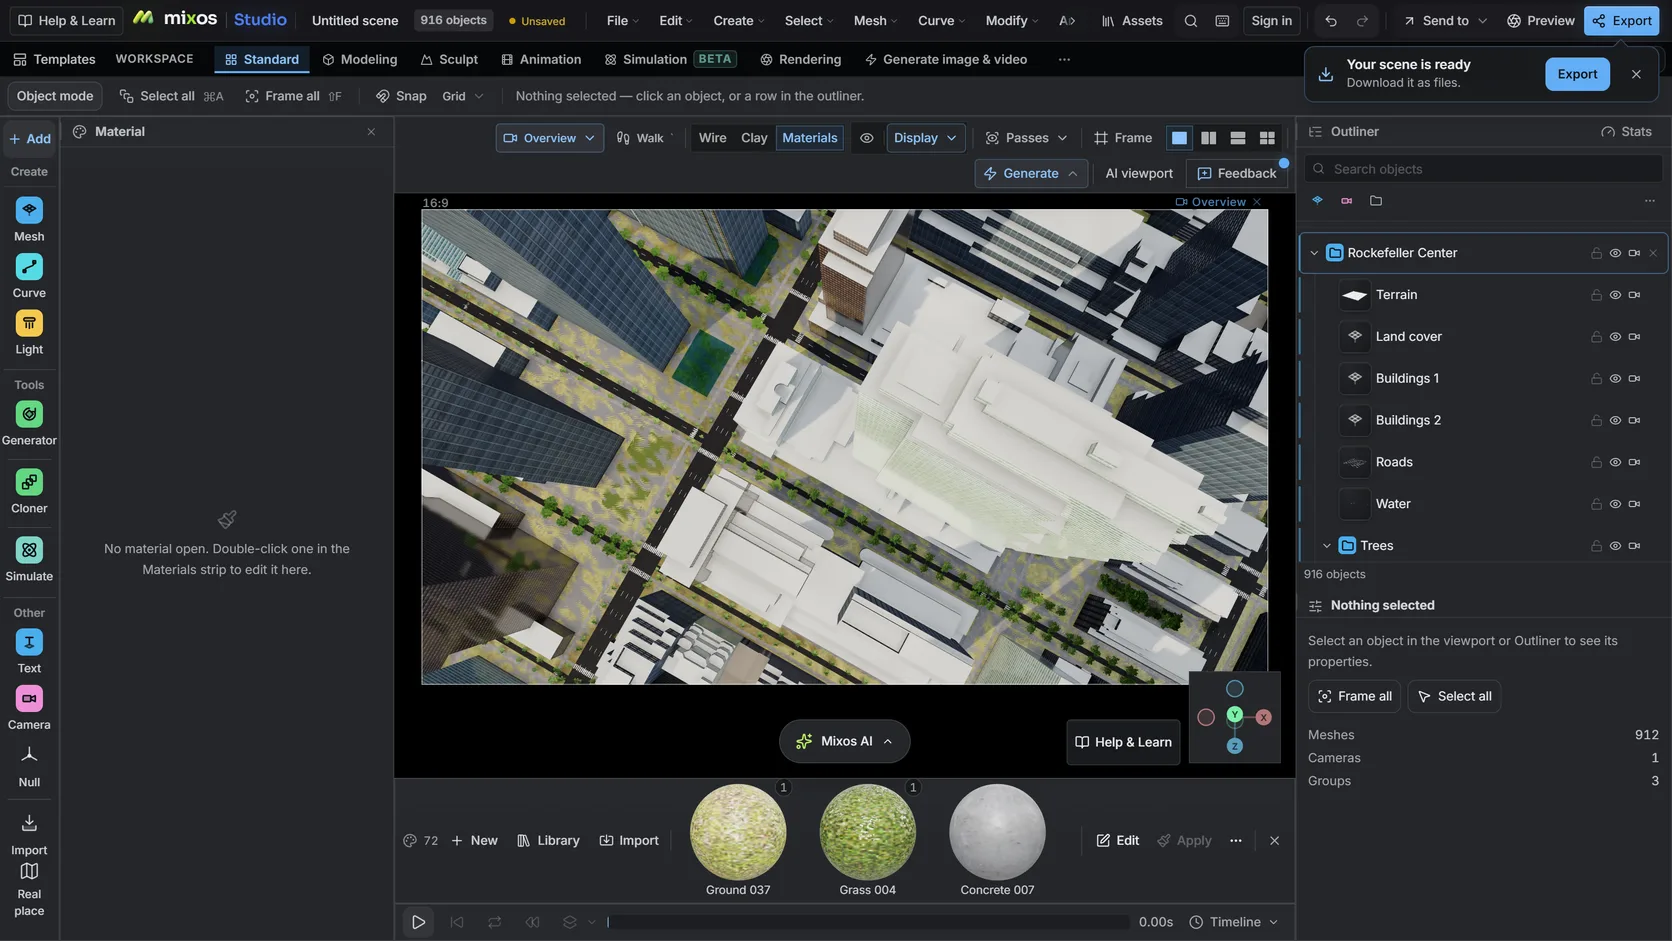
Task: Click the search icon in the top bar
Action: (1190, 21)
